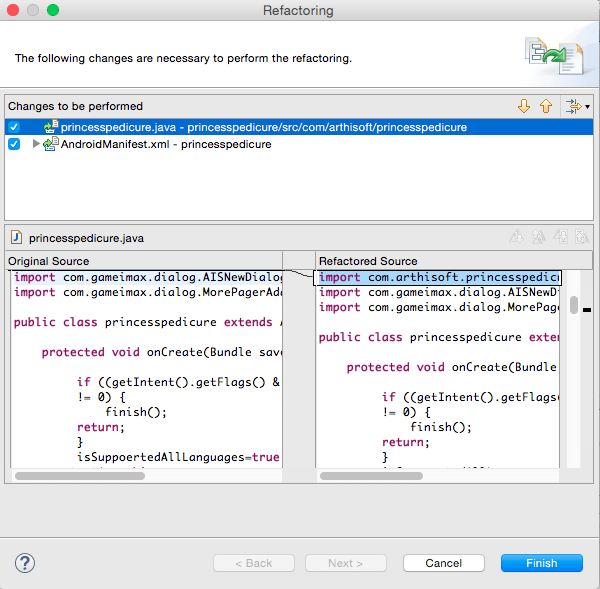Click the highlighted import com.arthisoft line
This screenshot has width=600, height=589.
point(438,277)
